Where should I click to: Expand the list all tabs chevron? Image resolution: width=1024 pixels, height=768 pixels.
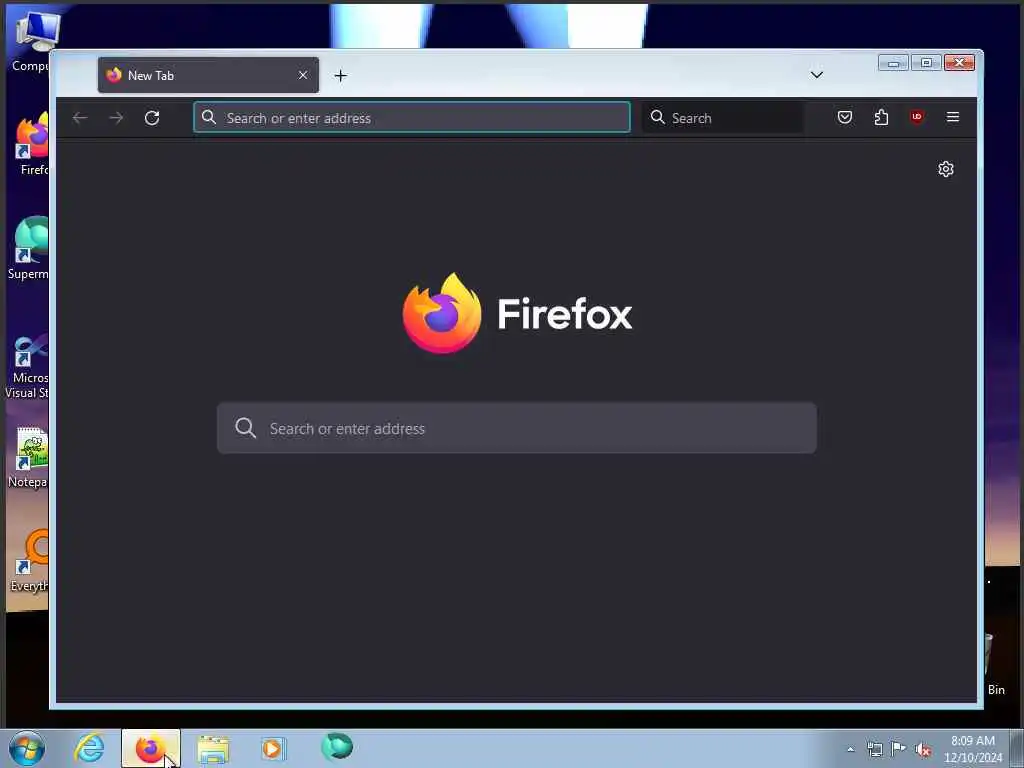click(x=816, y=75)
